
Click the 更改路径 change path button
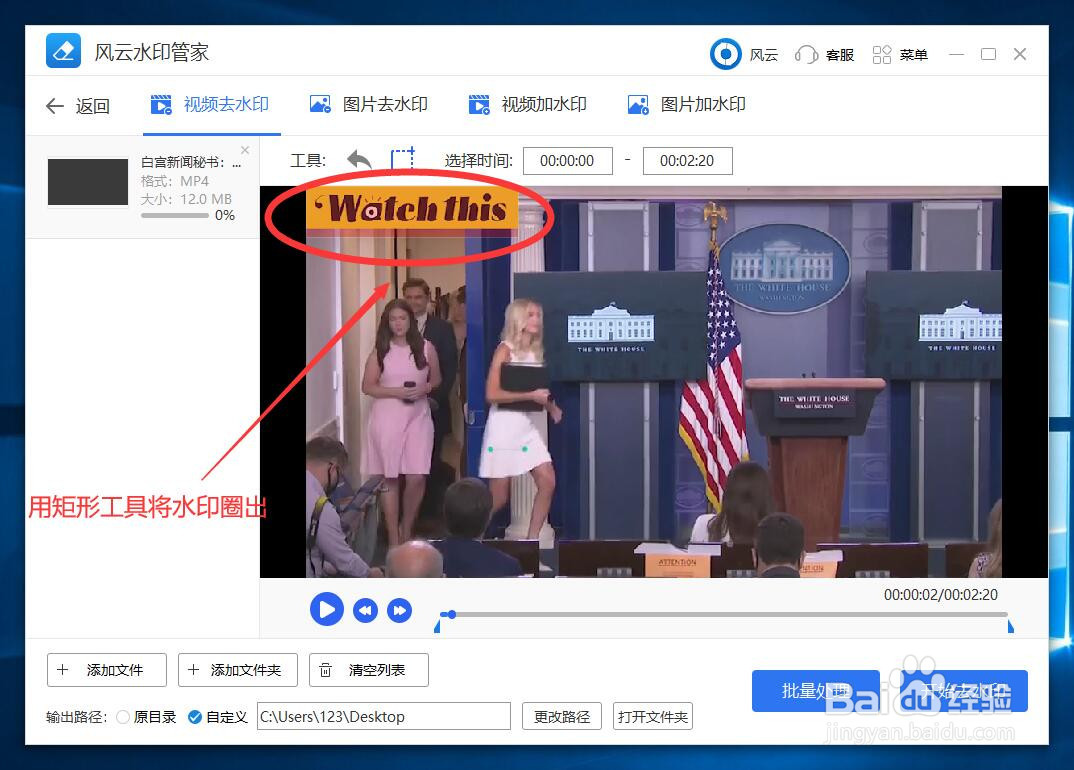coord(561,716)
